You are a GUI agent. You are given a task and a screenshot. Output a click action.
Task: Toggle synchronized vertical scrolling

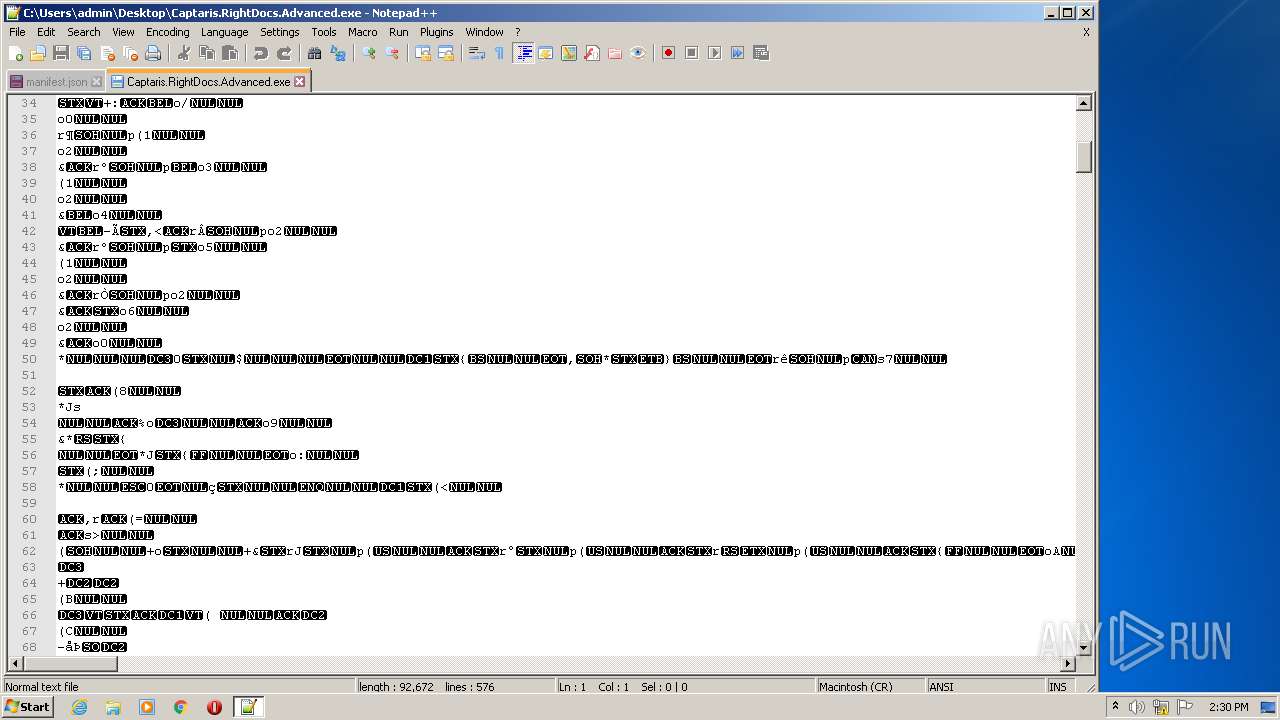point(423,53)
